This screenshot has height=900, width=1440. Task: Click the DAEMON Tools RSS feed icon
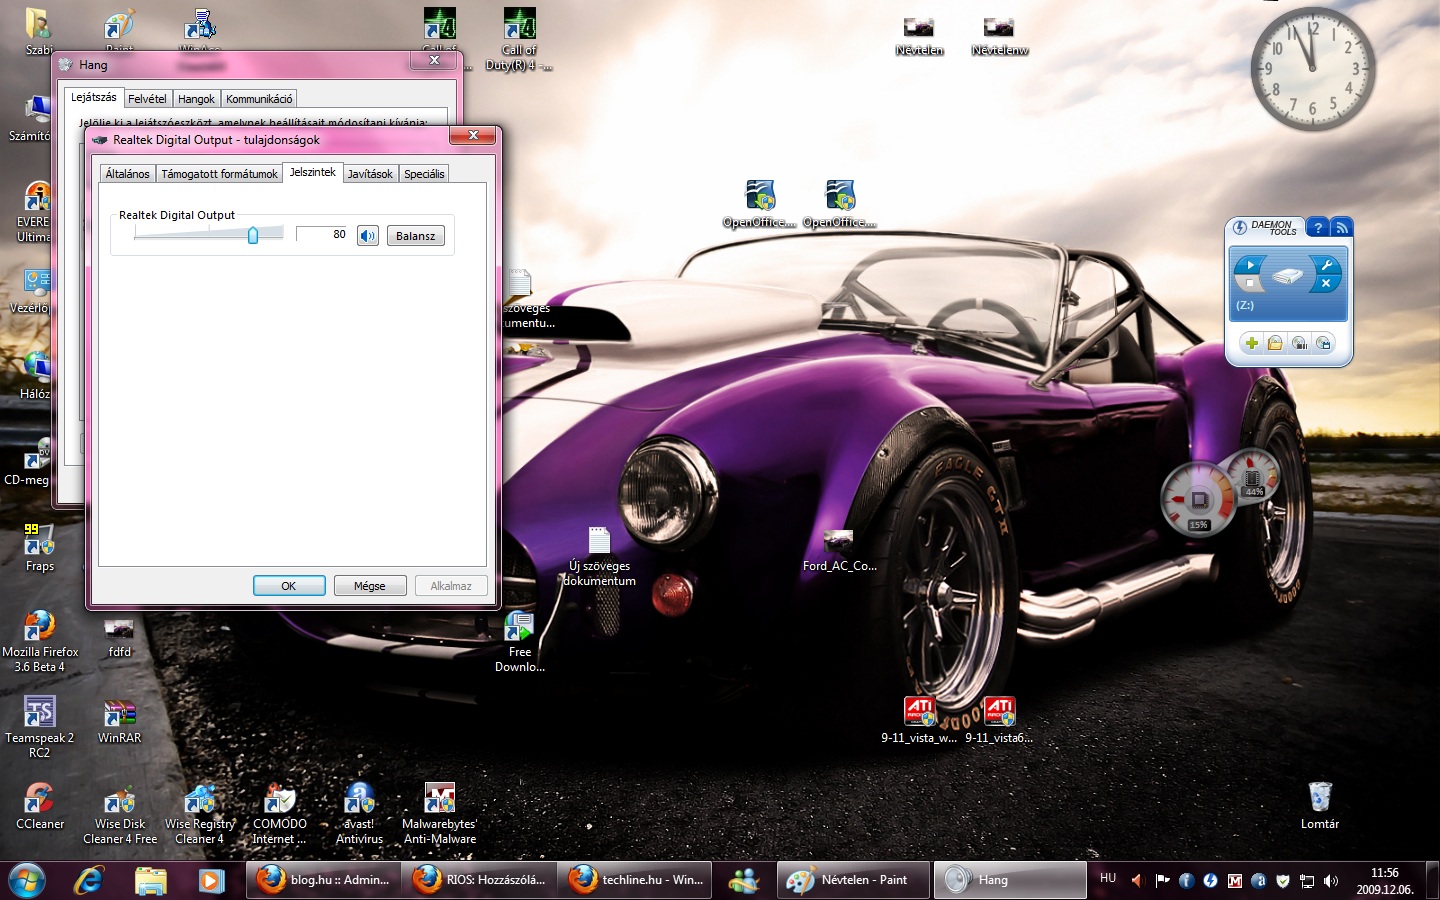tap(1342, 228)
